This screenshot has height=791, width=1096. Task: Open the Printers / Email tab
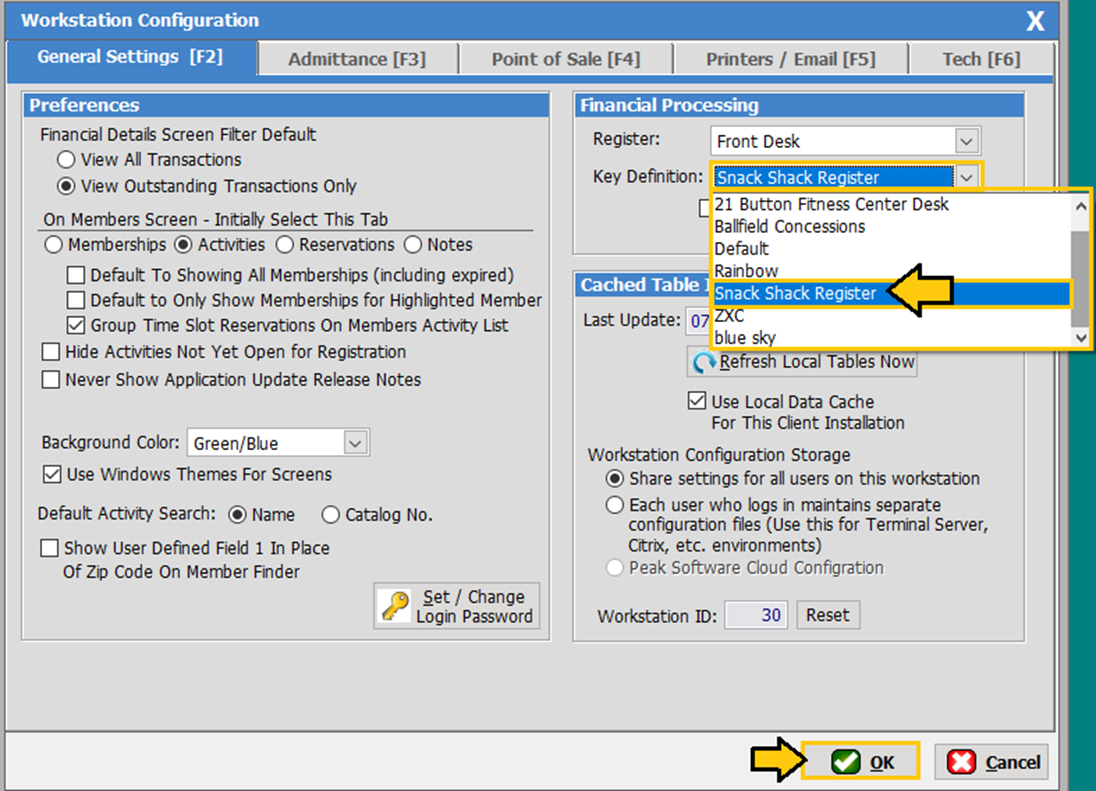[x=790, y=59]
